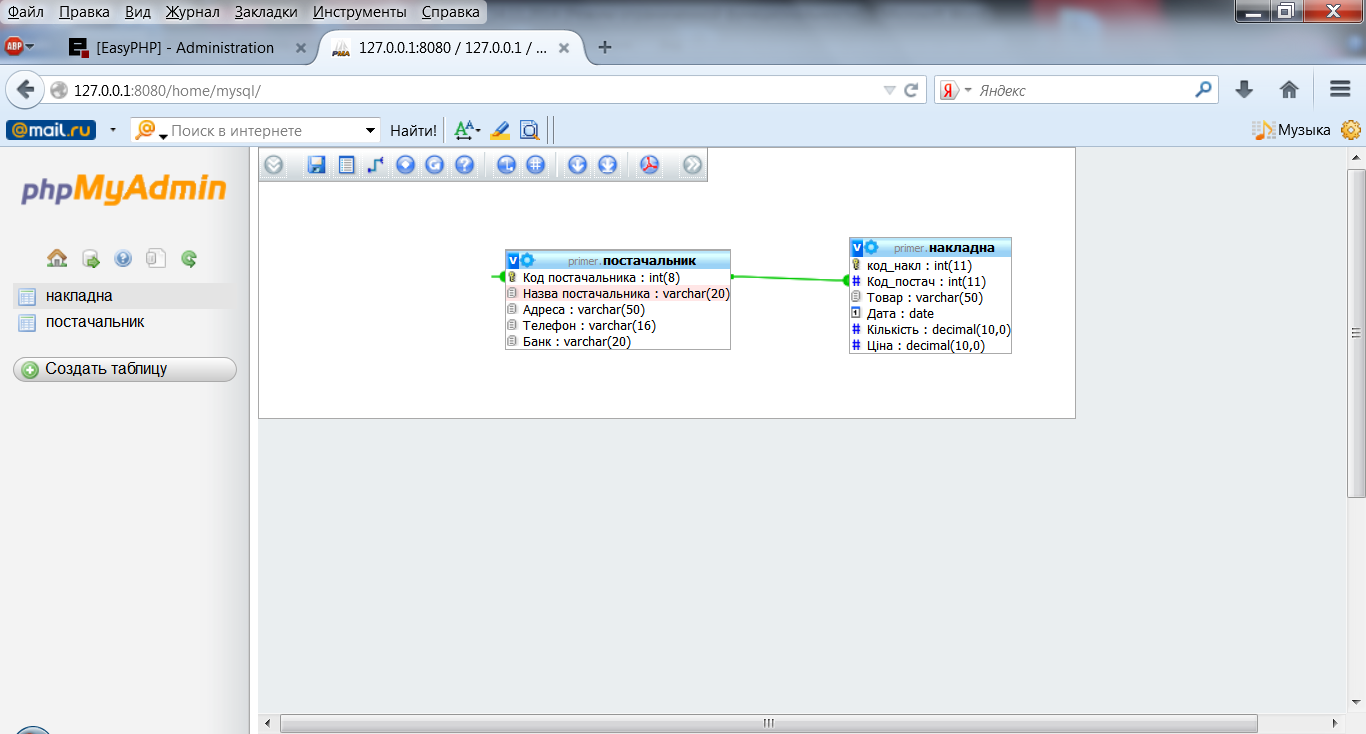
Task: Open the Справка menu
Action: tap(450, 12)
